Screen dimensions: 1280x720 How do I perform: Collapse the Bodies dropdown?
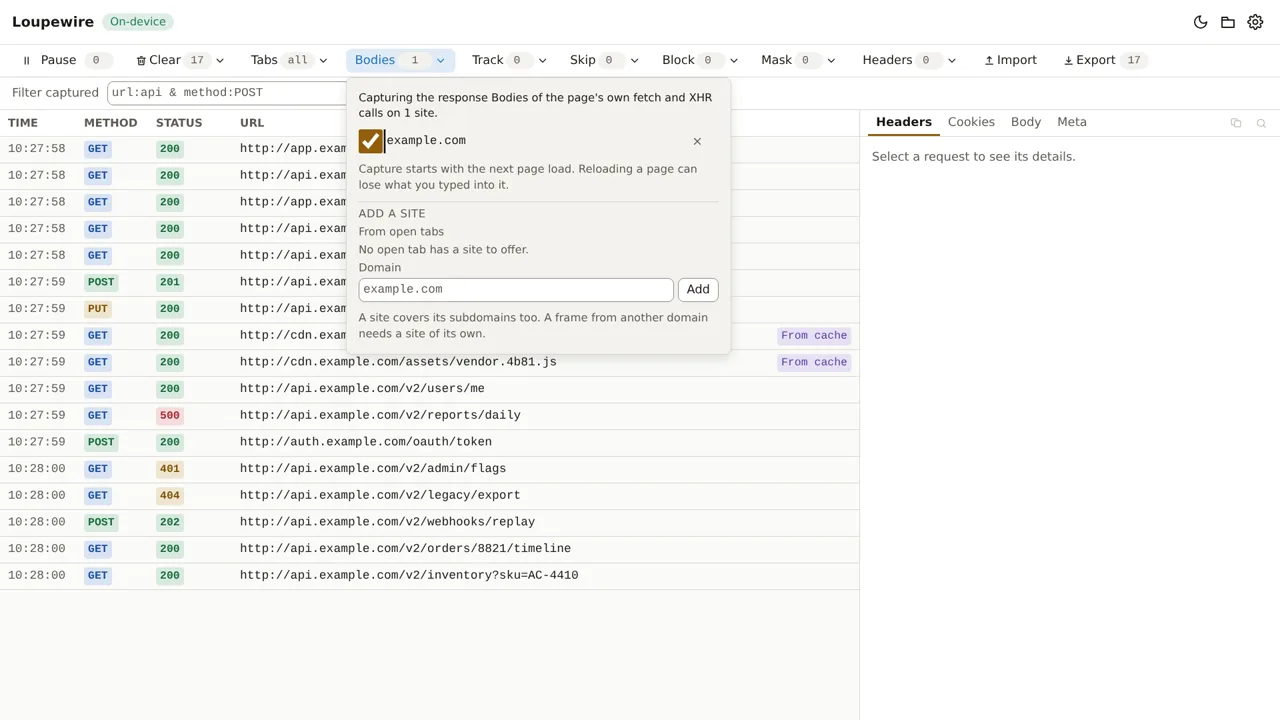click(400, 60)
